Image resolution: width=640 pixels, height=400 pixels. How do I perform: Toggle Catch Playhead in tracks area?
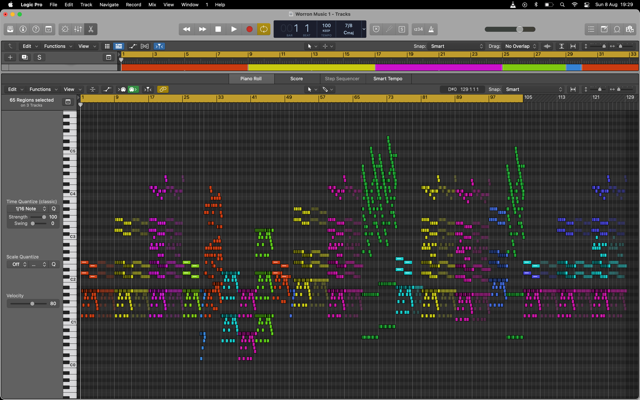(x=160, y=46)
